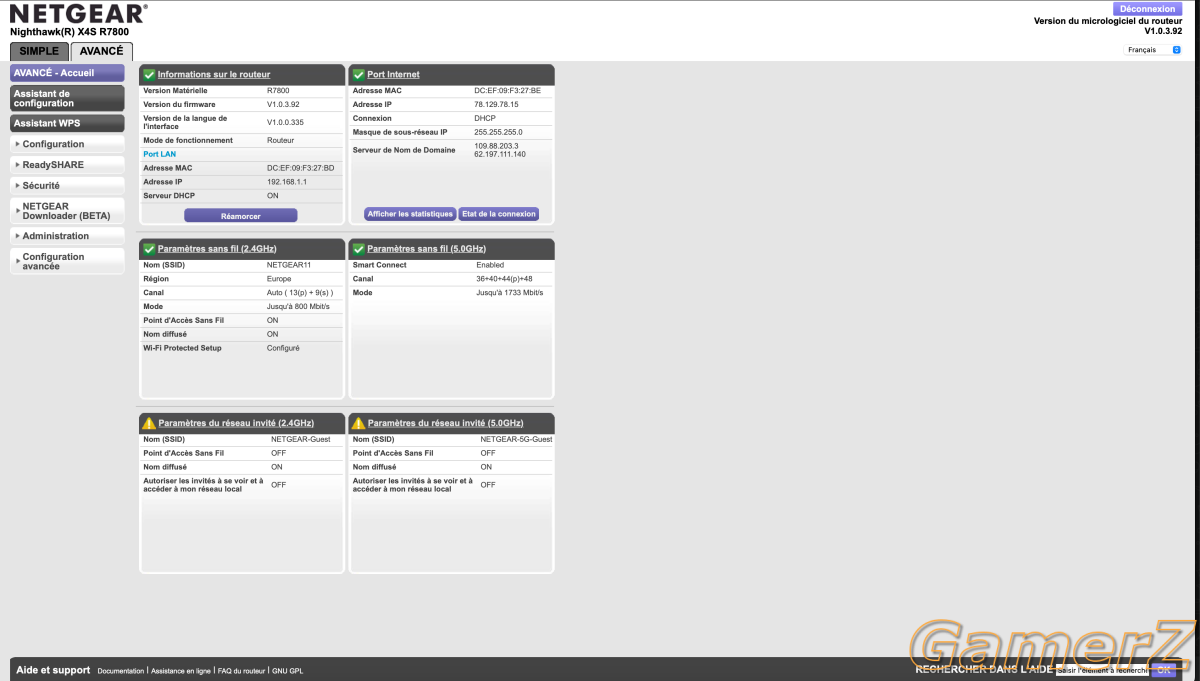1200x681 pixels.
Task: Click Etat de la connexion button
Action: click(499, 214)
